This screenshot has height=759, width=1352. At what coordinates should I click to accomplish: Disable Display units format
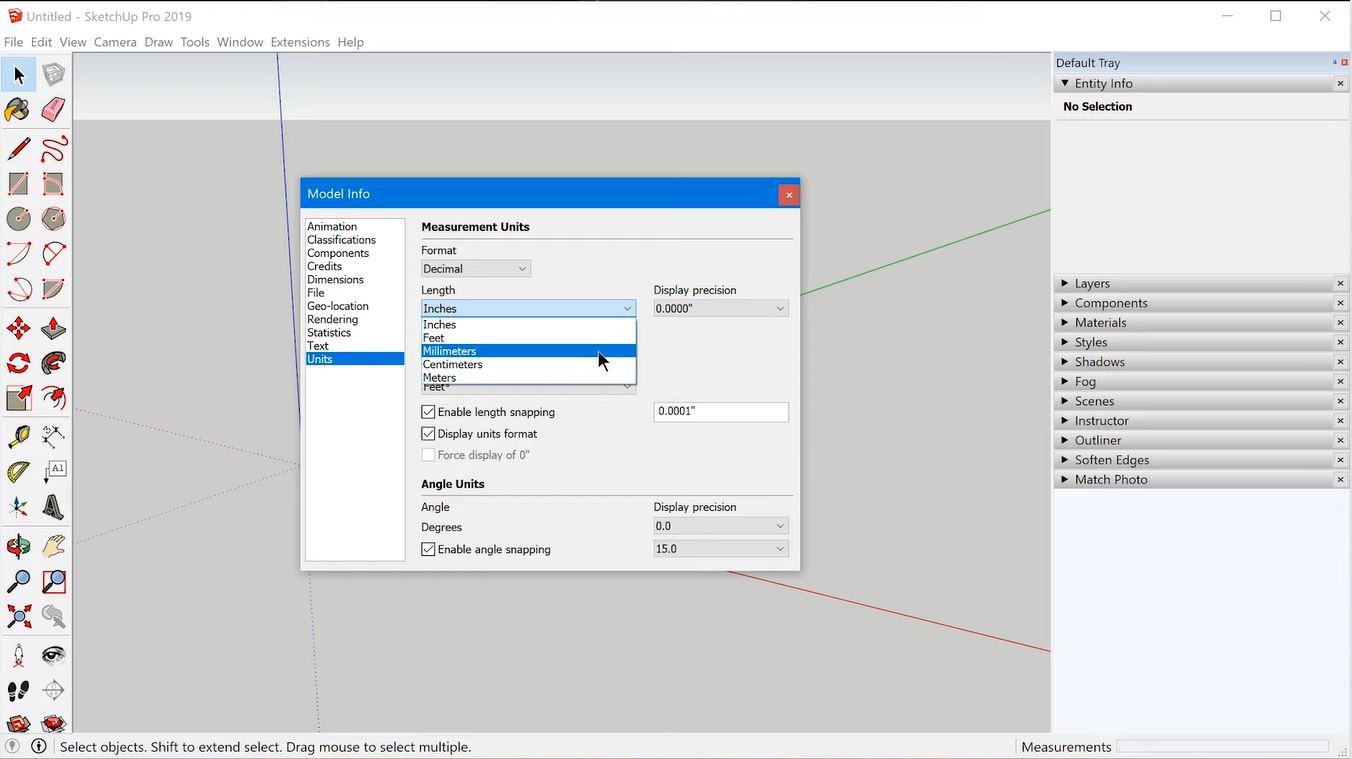[x=428, y=433]
